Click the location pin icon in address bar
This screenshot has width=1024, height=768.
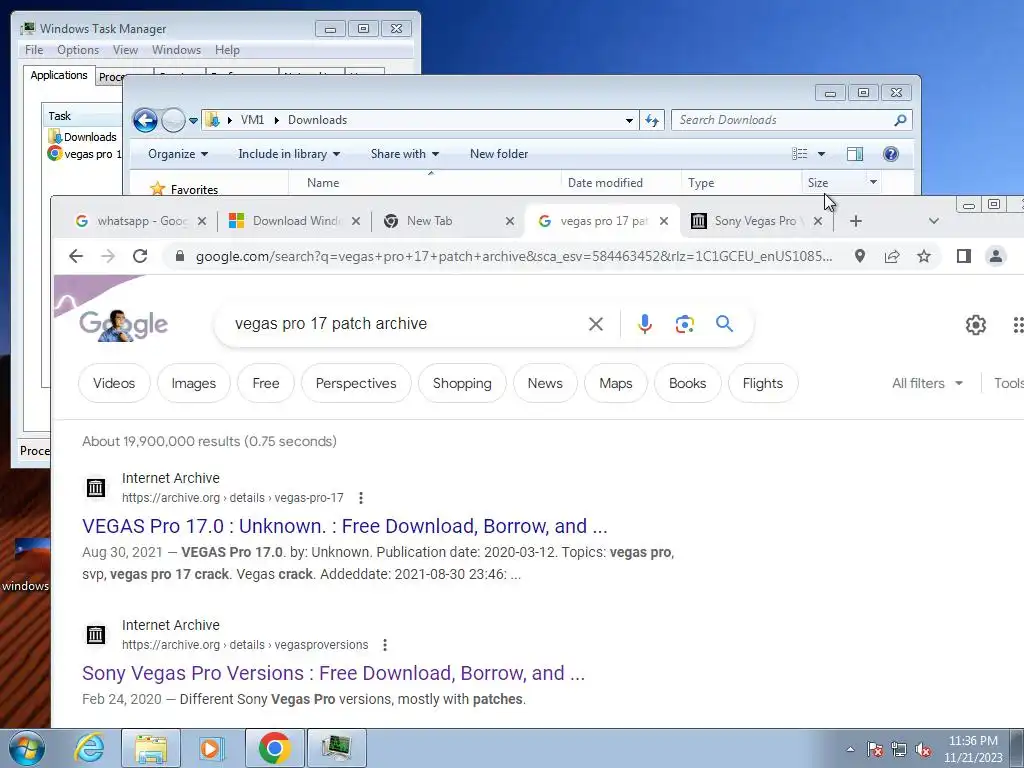coord(860,256)
